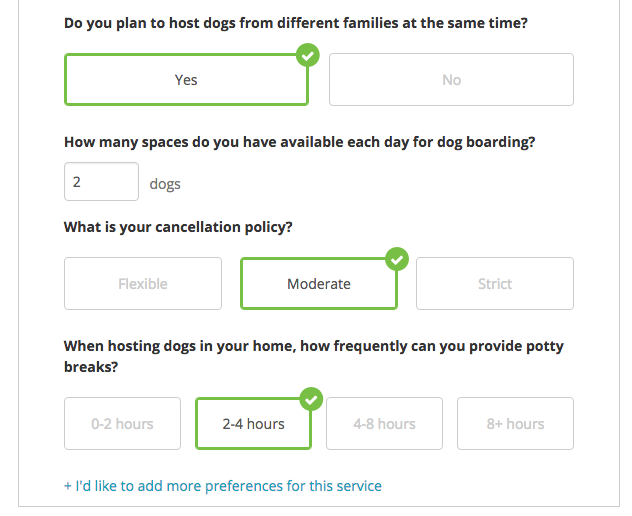
Task: Click the potty breaks question heading
Action: (314, 356)
